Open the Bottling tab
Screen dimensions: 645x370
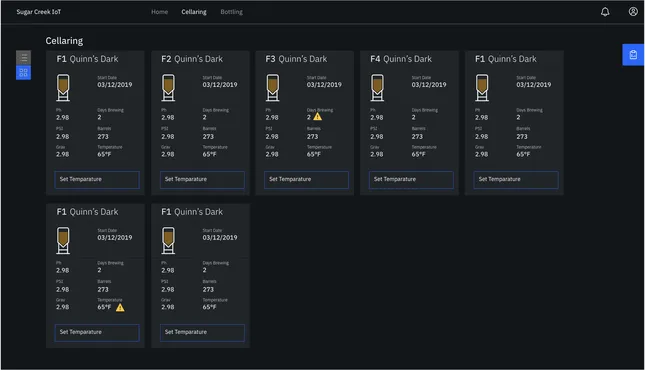231,12
